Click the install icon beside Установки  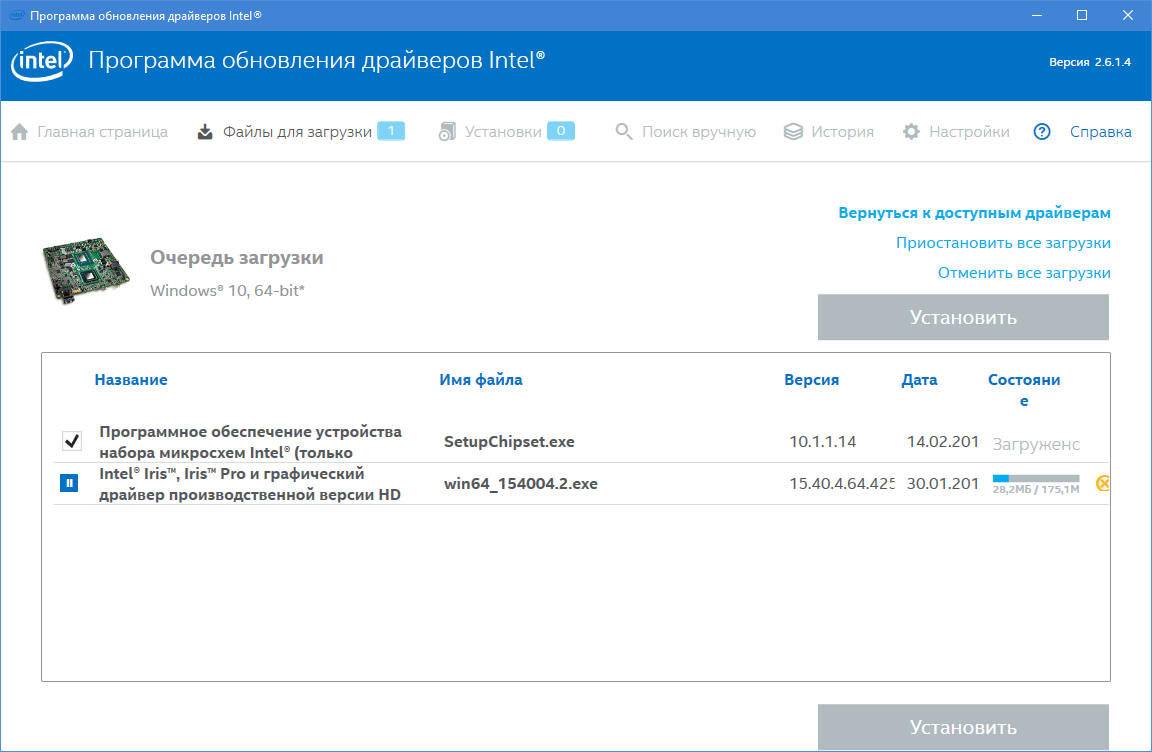pos(447,131)
